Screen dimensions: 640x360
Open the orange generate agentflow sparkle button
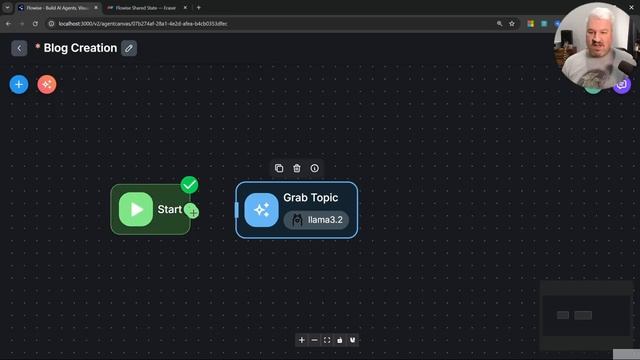click(47, 84)
